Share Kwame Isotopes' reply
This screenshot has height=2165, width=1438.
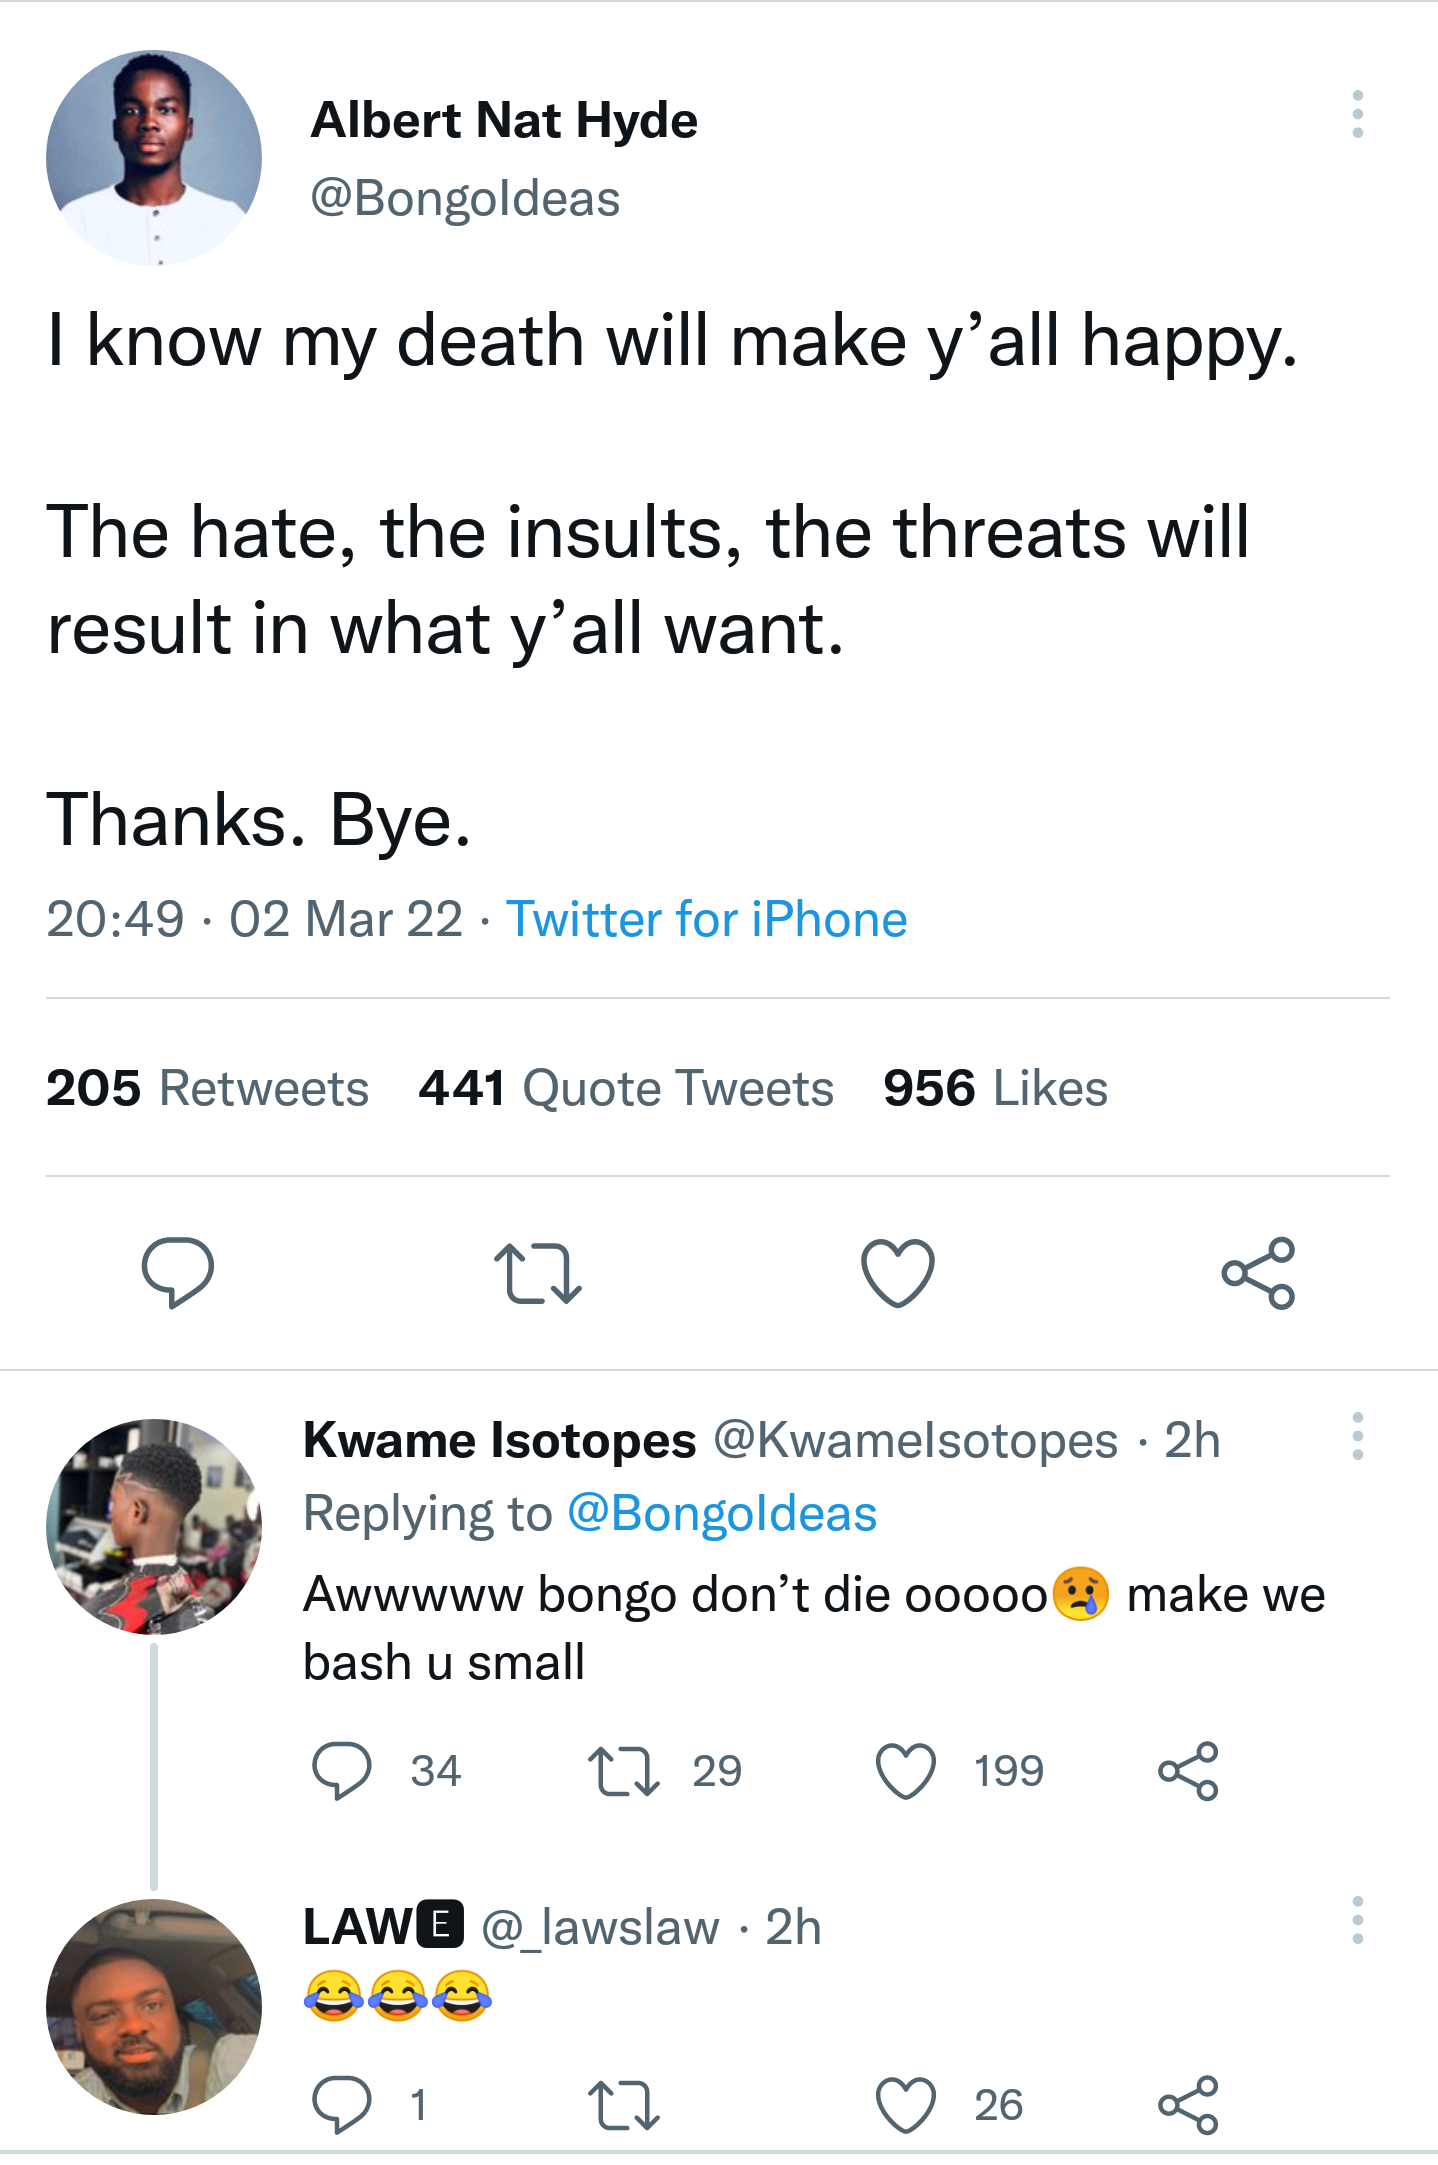pos(1188,1771)
